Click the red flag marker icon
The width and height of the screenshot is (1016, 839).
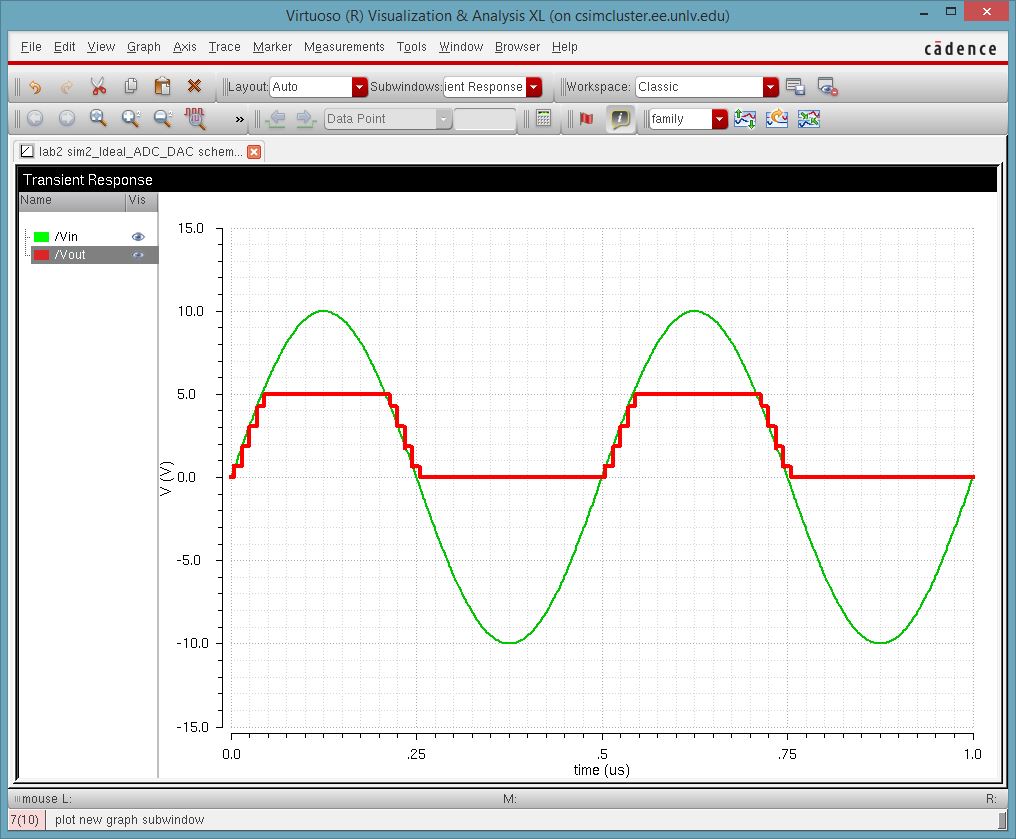click(587, 119)
